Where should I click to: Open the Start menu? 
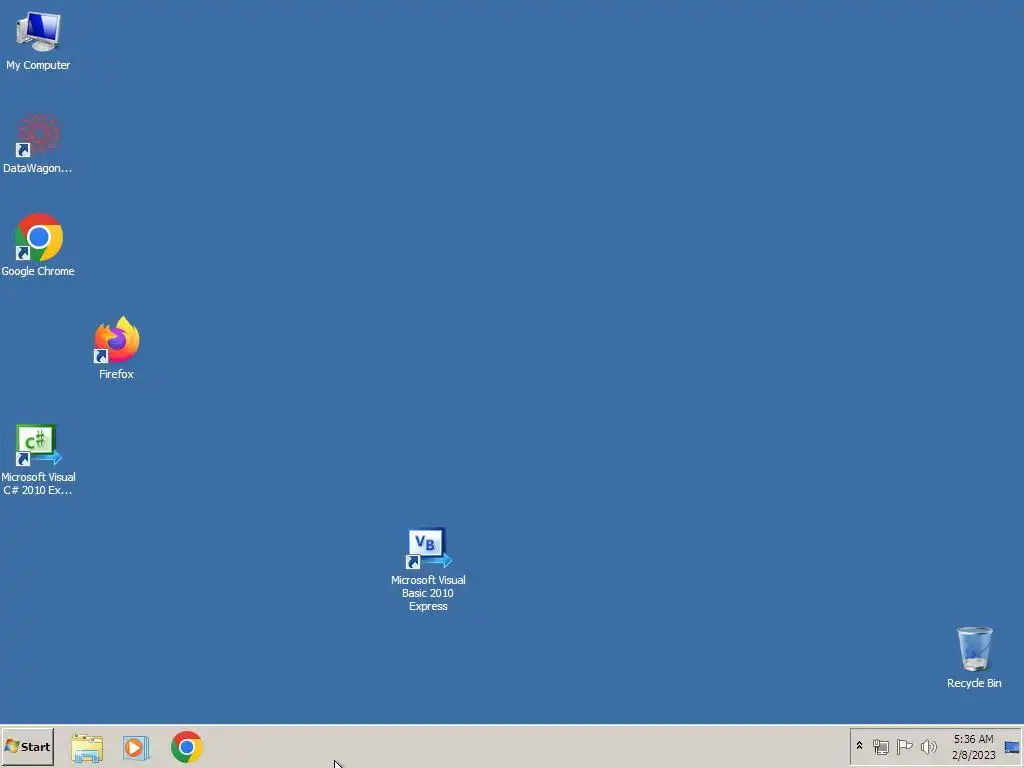27,746
